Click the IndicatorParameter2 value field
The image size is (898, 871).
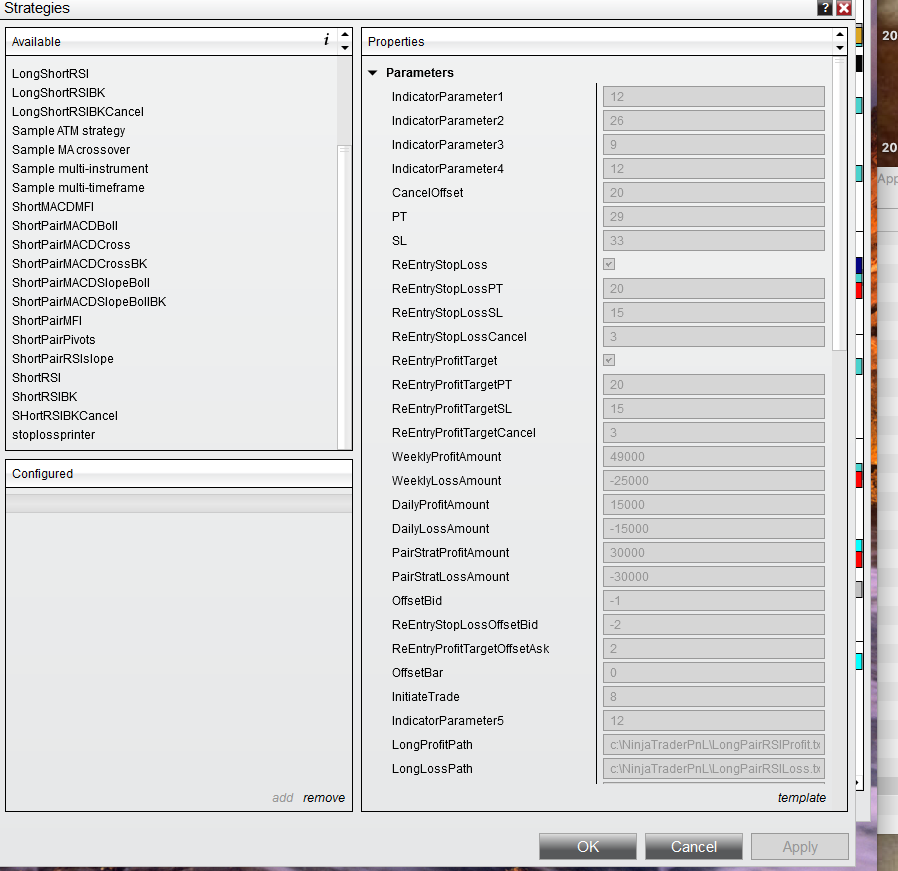click(x=714, y=121)
